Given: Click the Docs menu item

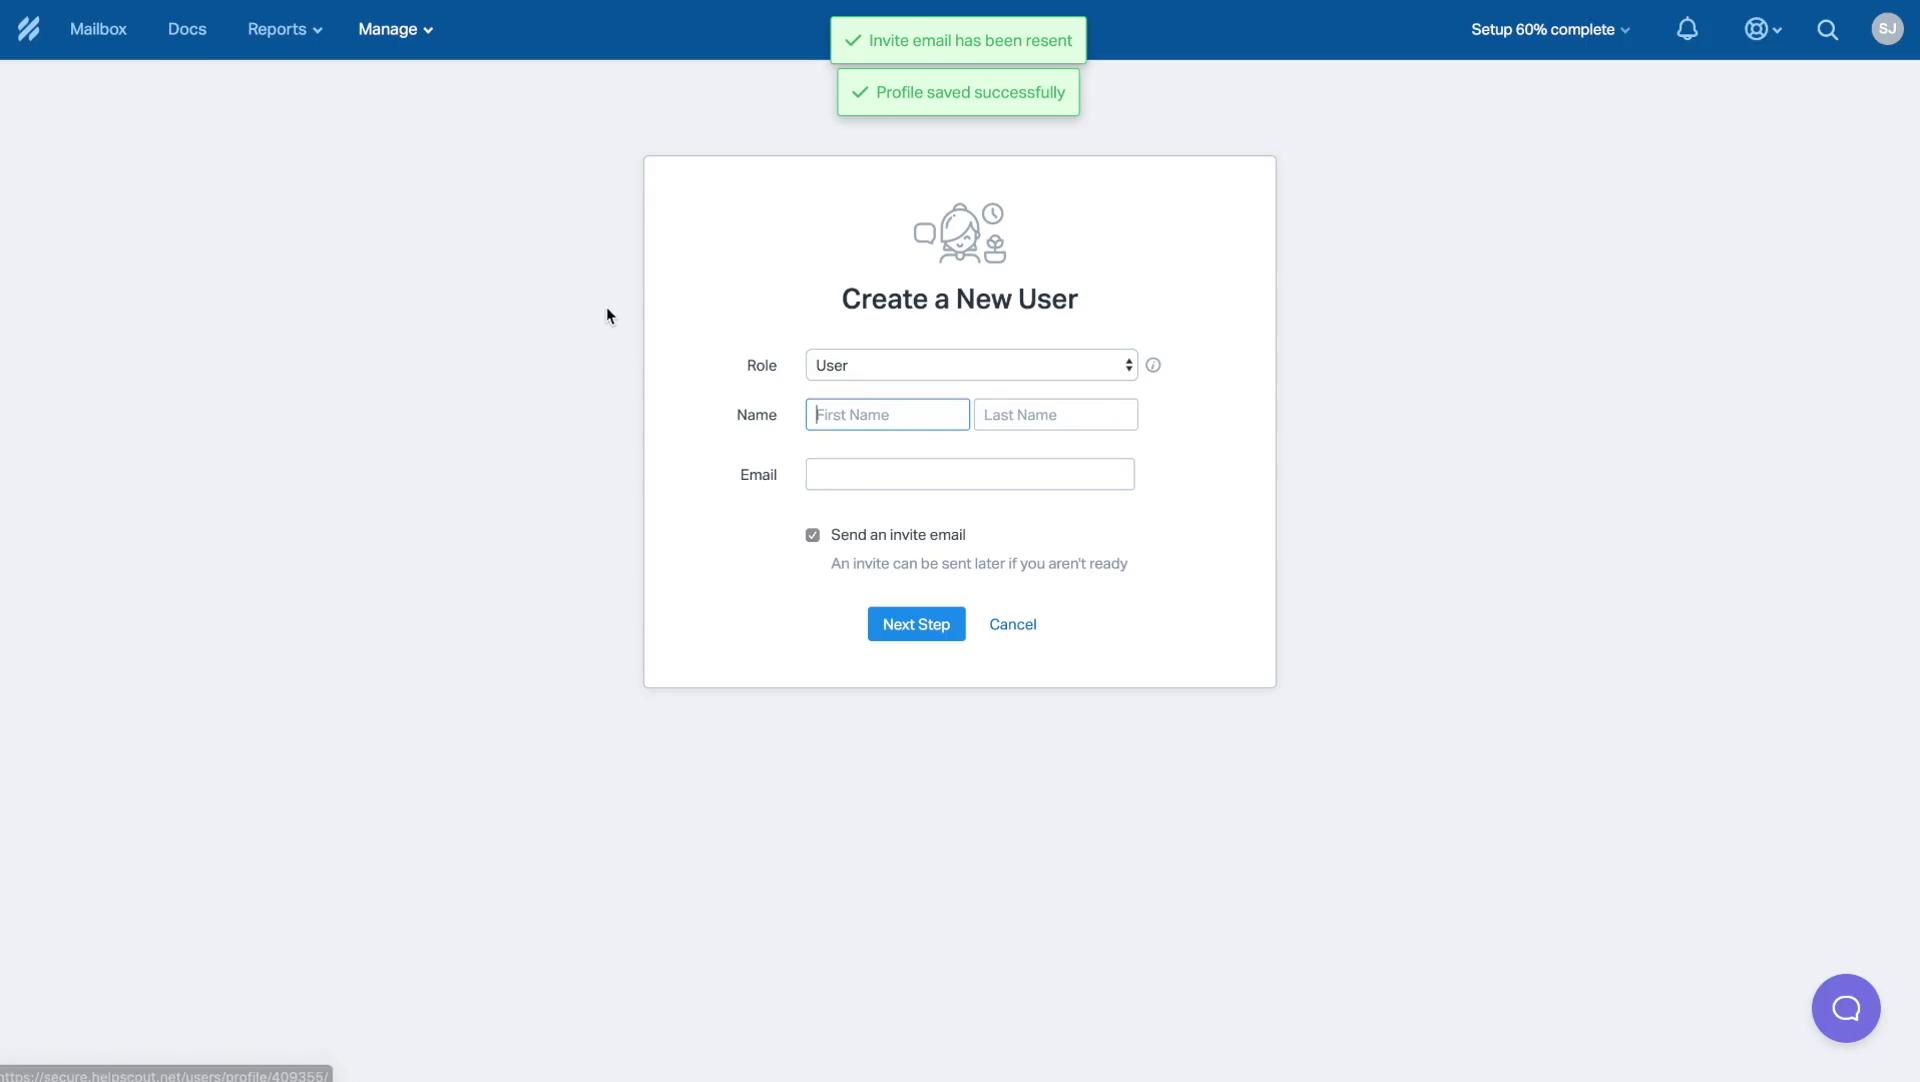Looking at the screenshot, I should [186, 29].
